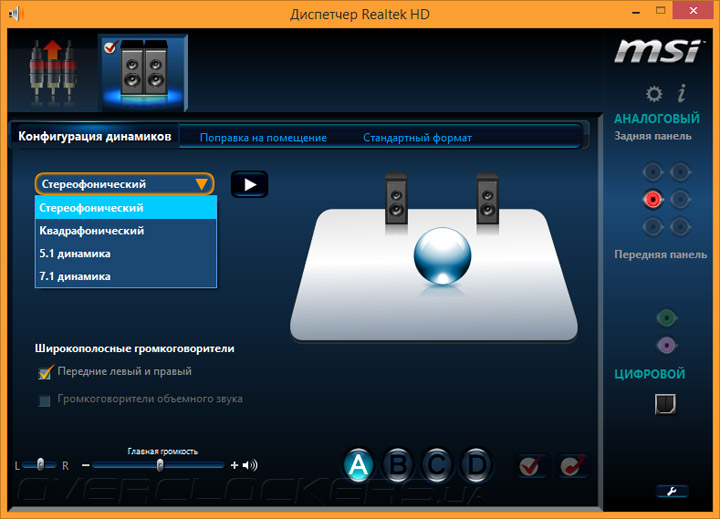Increase main volume with the plus button
Viewport: 720px width, 519px height.
tap(234, 465)
